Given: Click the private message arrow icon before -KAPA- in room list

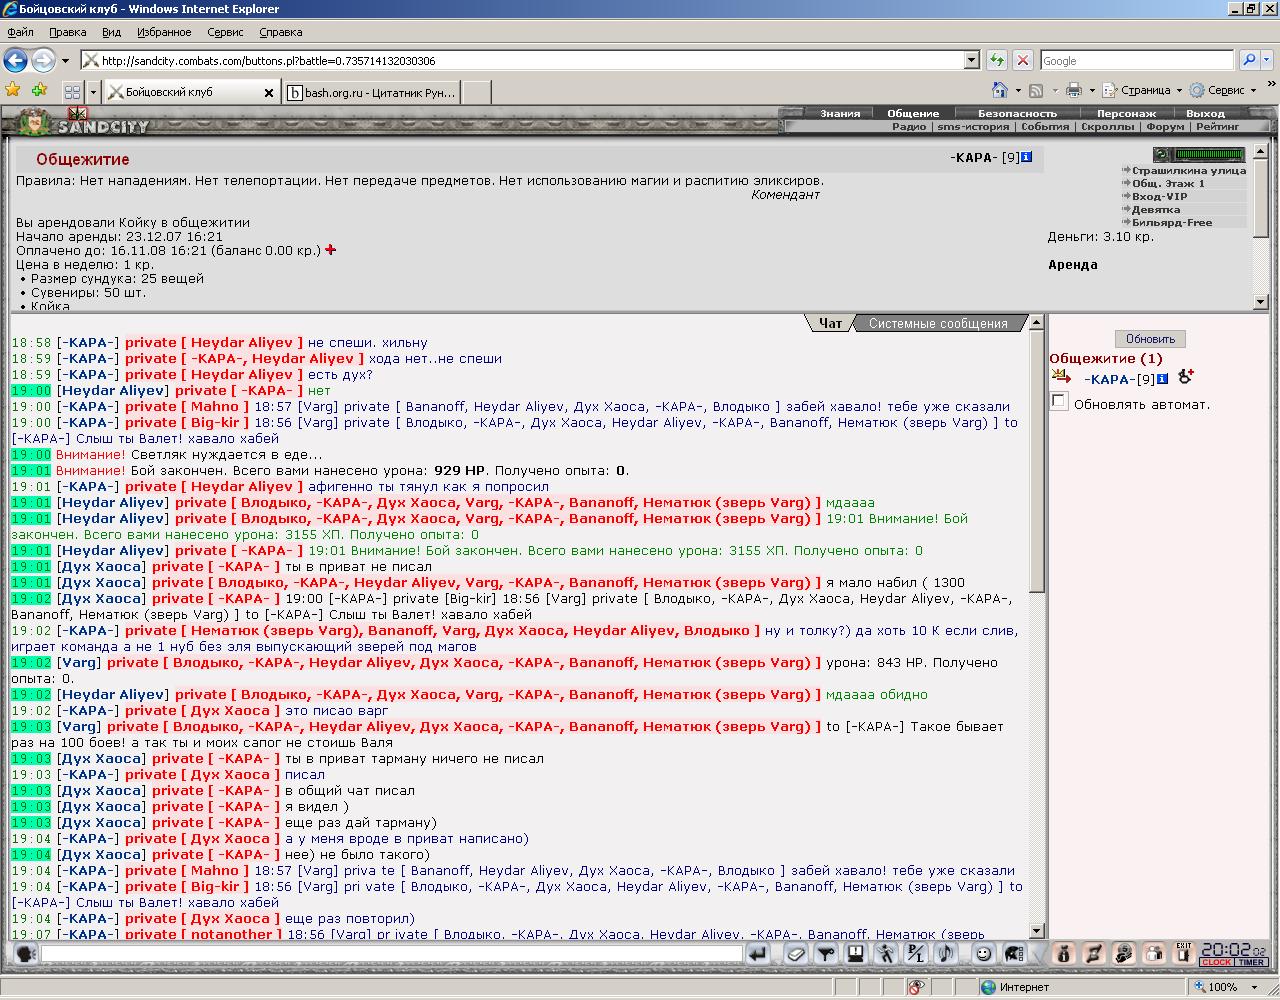Looking at the screenshot, I should coord(1061,377).
